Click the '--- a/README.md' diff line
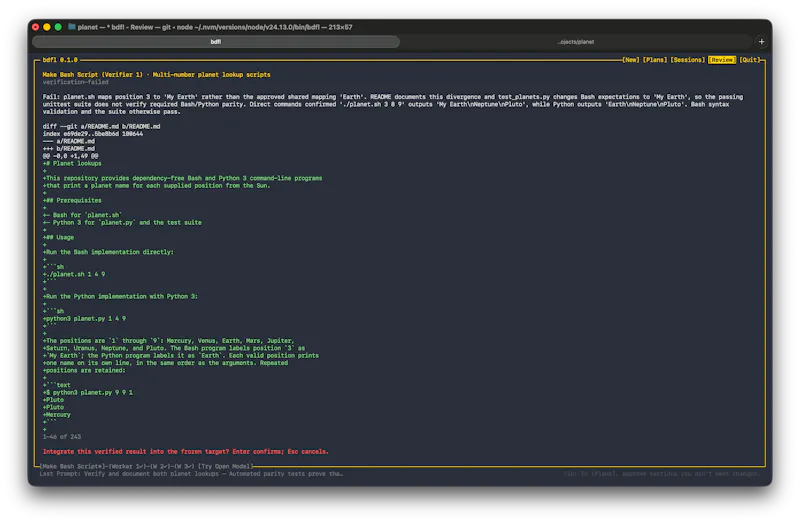Screen dimensions: 800x523 tap(68, 141)
